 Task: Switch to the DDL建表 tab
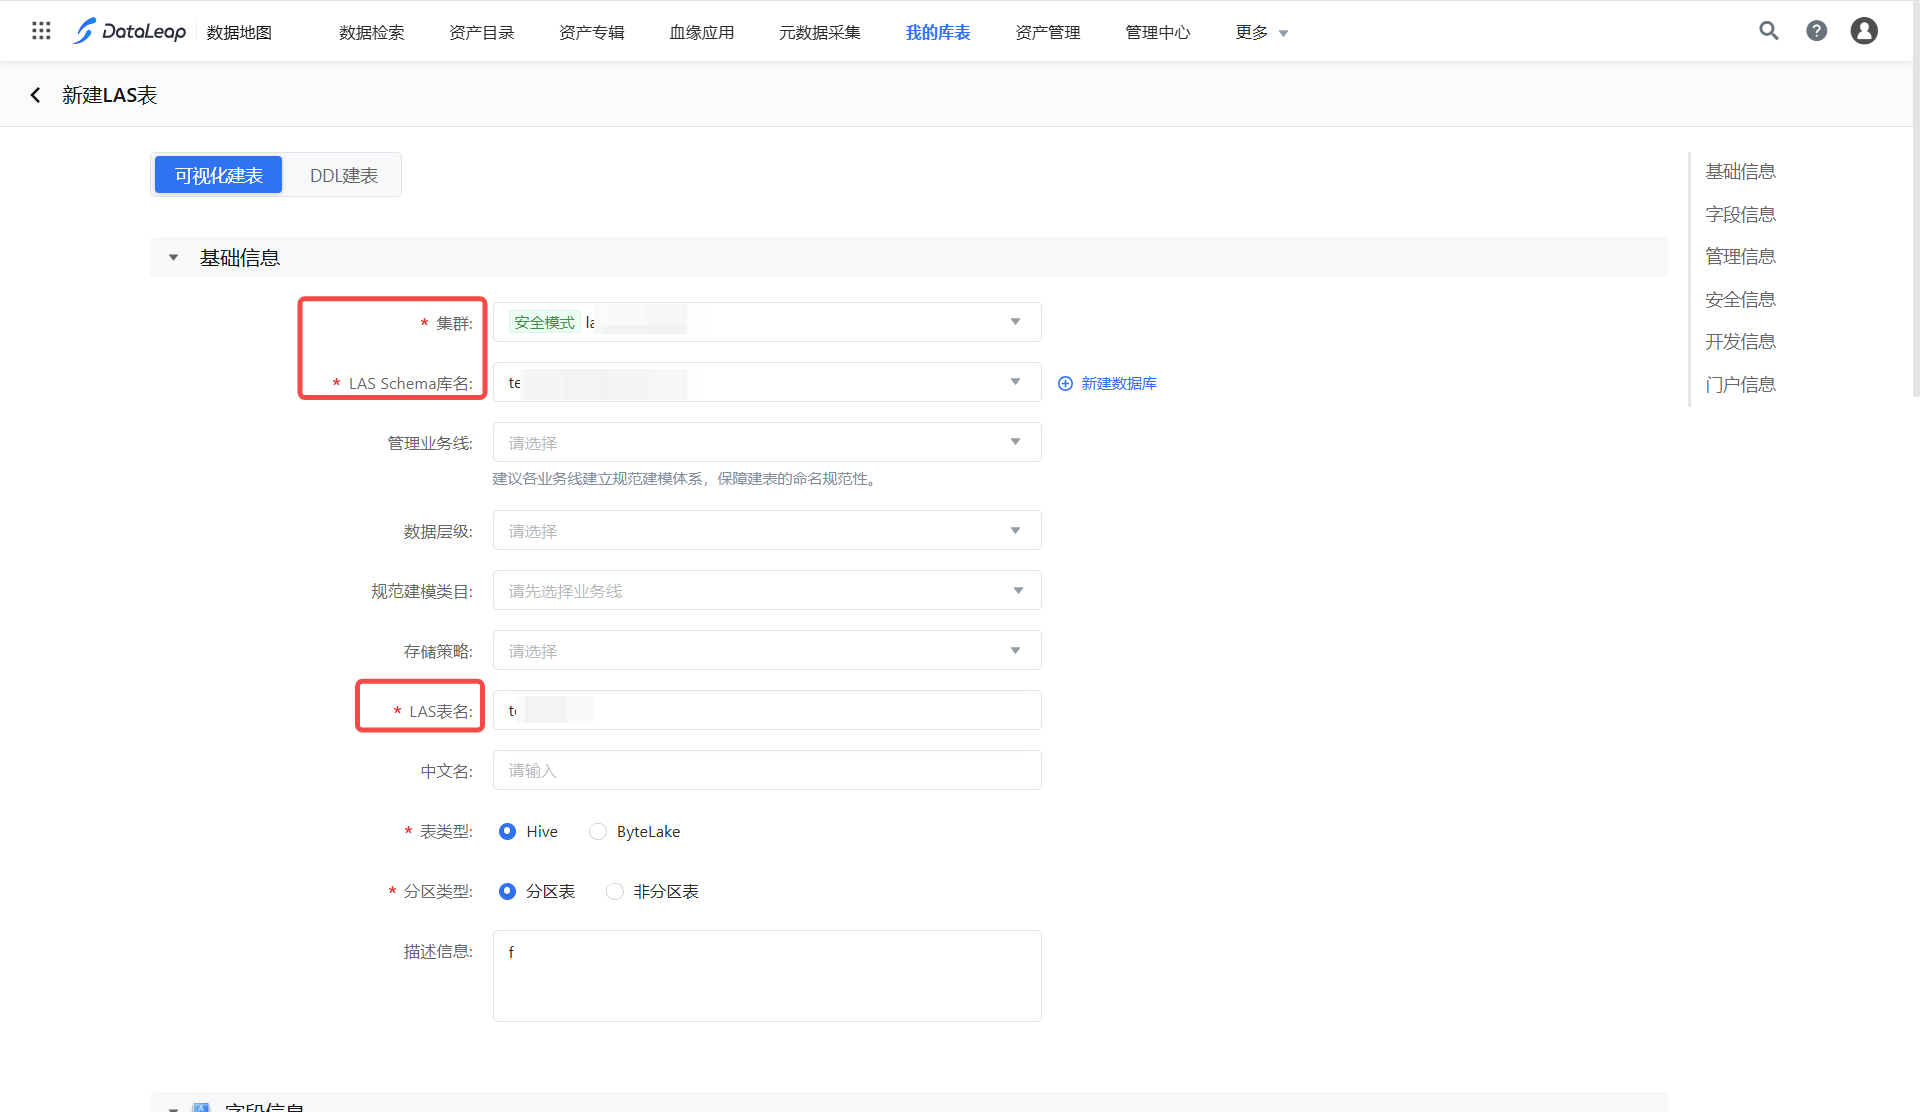click(x=343, y=176)
